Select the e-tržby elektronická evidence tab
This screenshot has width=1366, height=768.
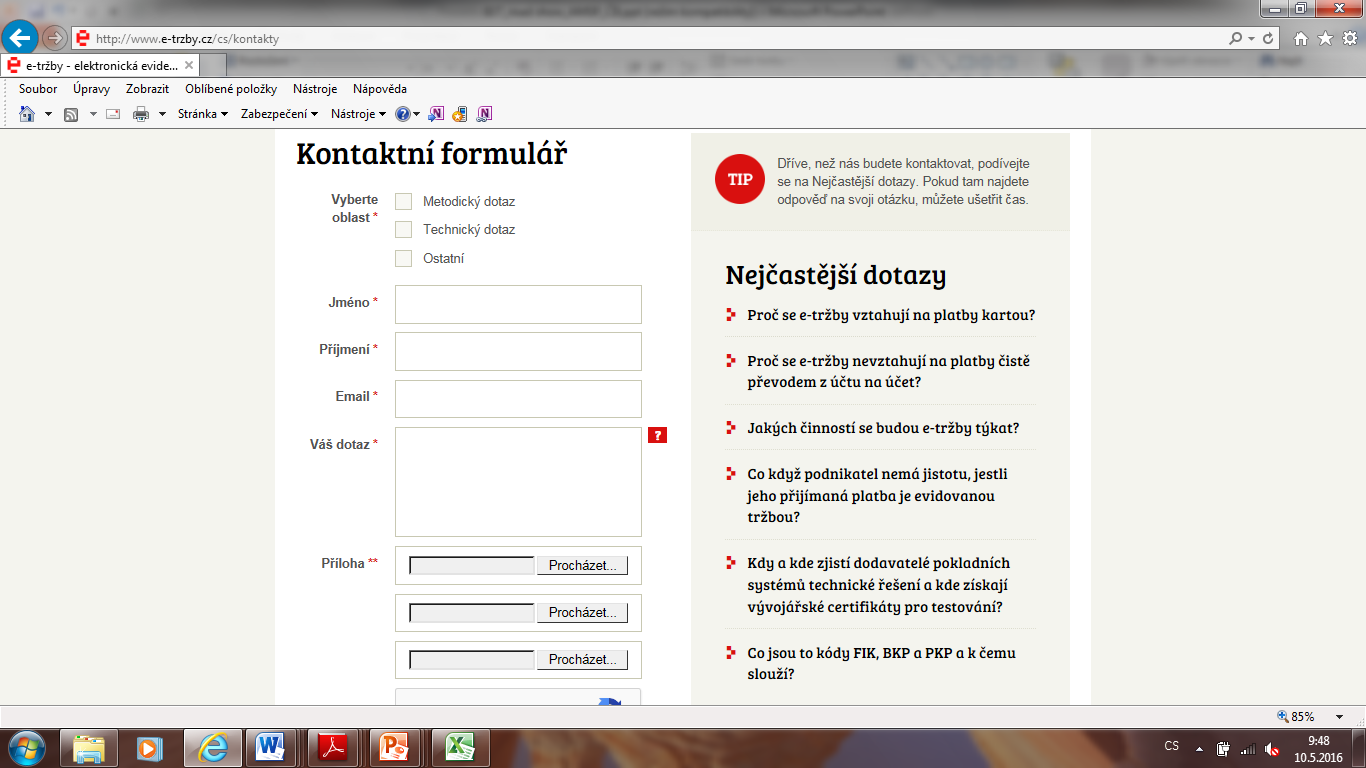coord(101,66)
